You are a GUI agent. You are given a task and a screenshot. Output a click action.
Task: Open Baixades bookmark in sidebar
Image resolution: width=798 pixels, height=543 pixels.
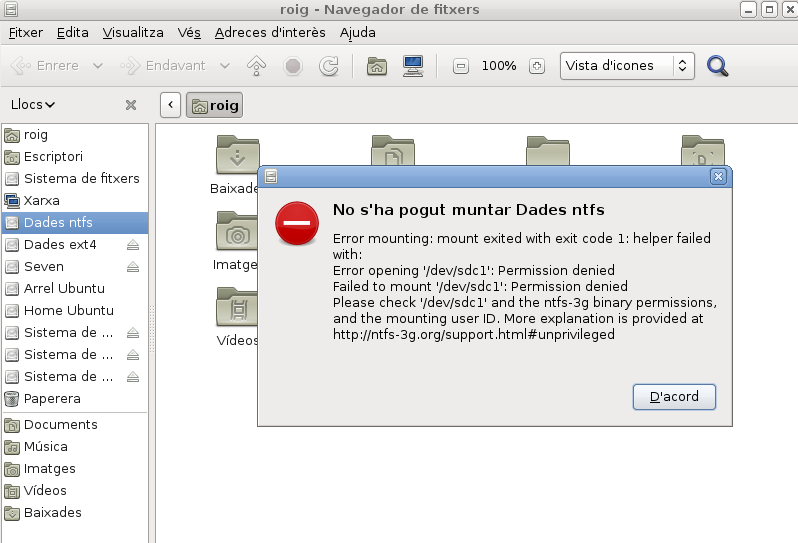coord(75,512)
